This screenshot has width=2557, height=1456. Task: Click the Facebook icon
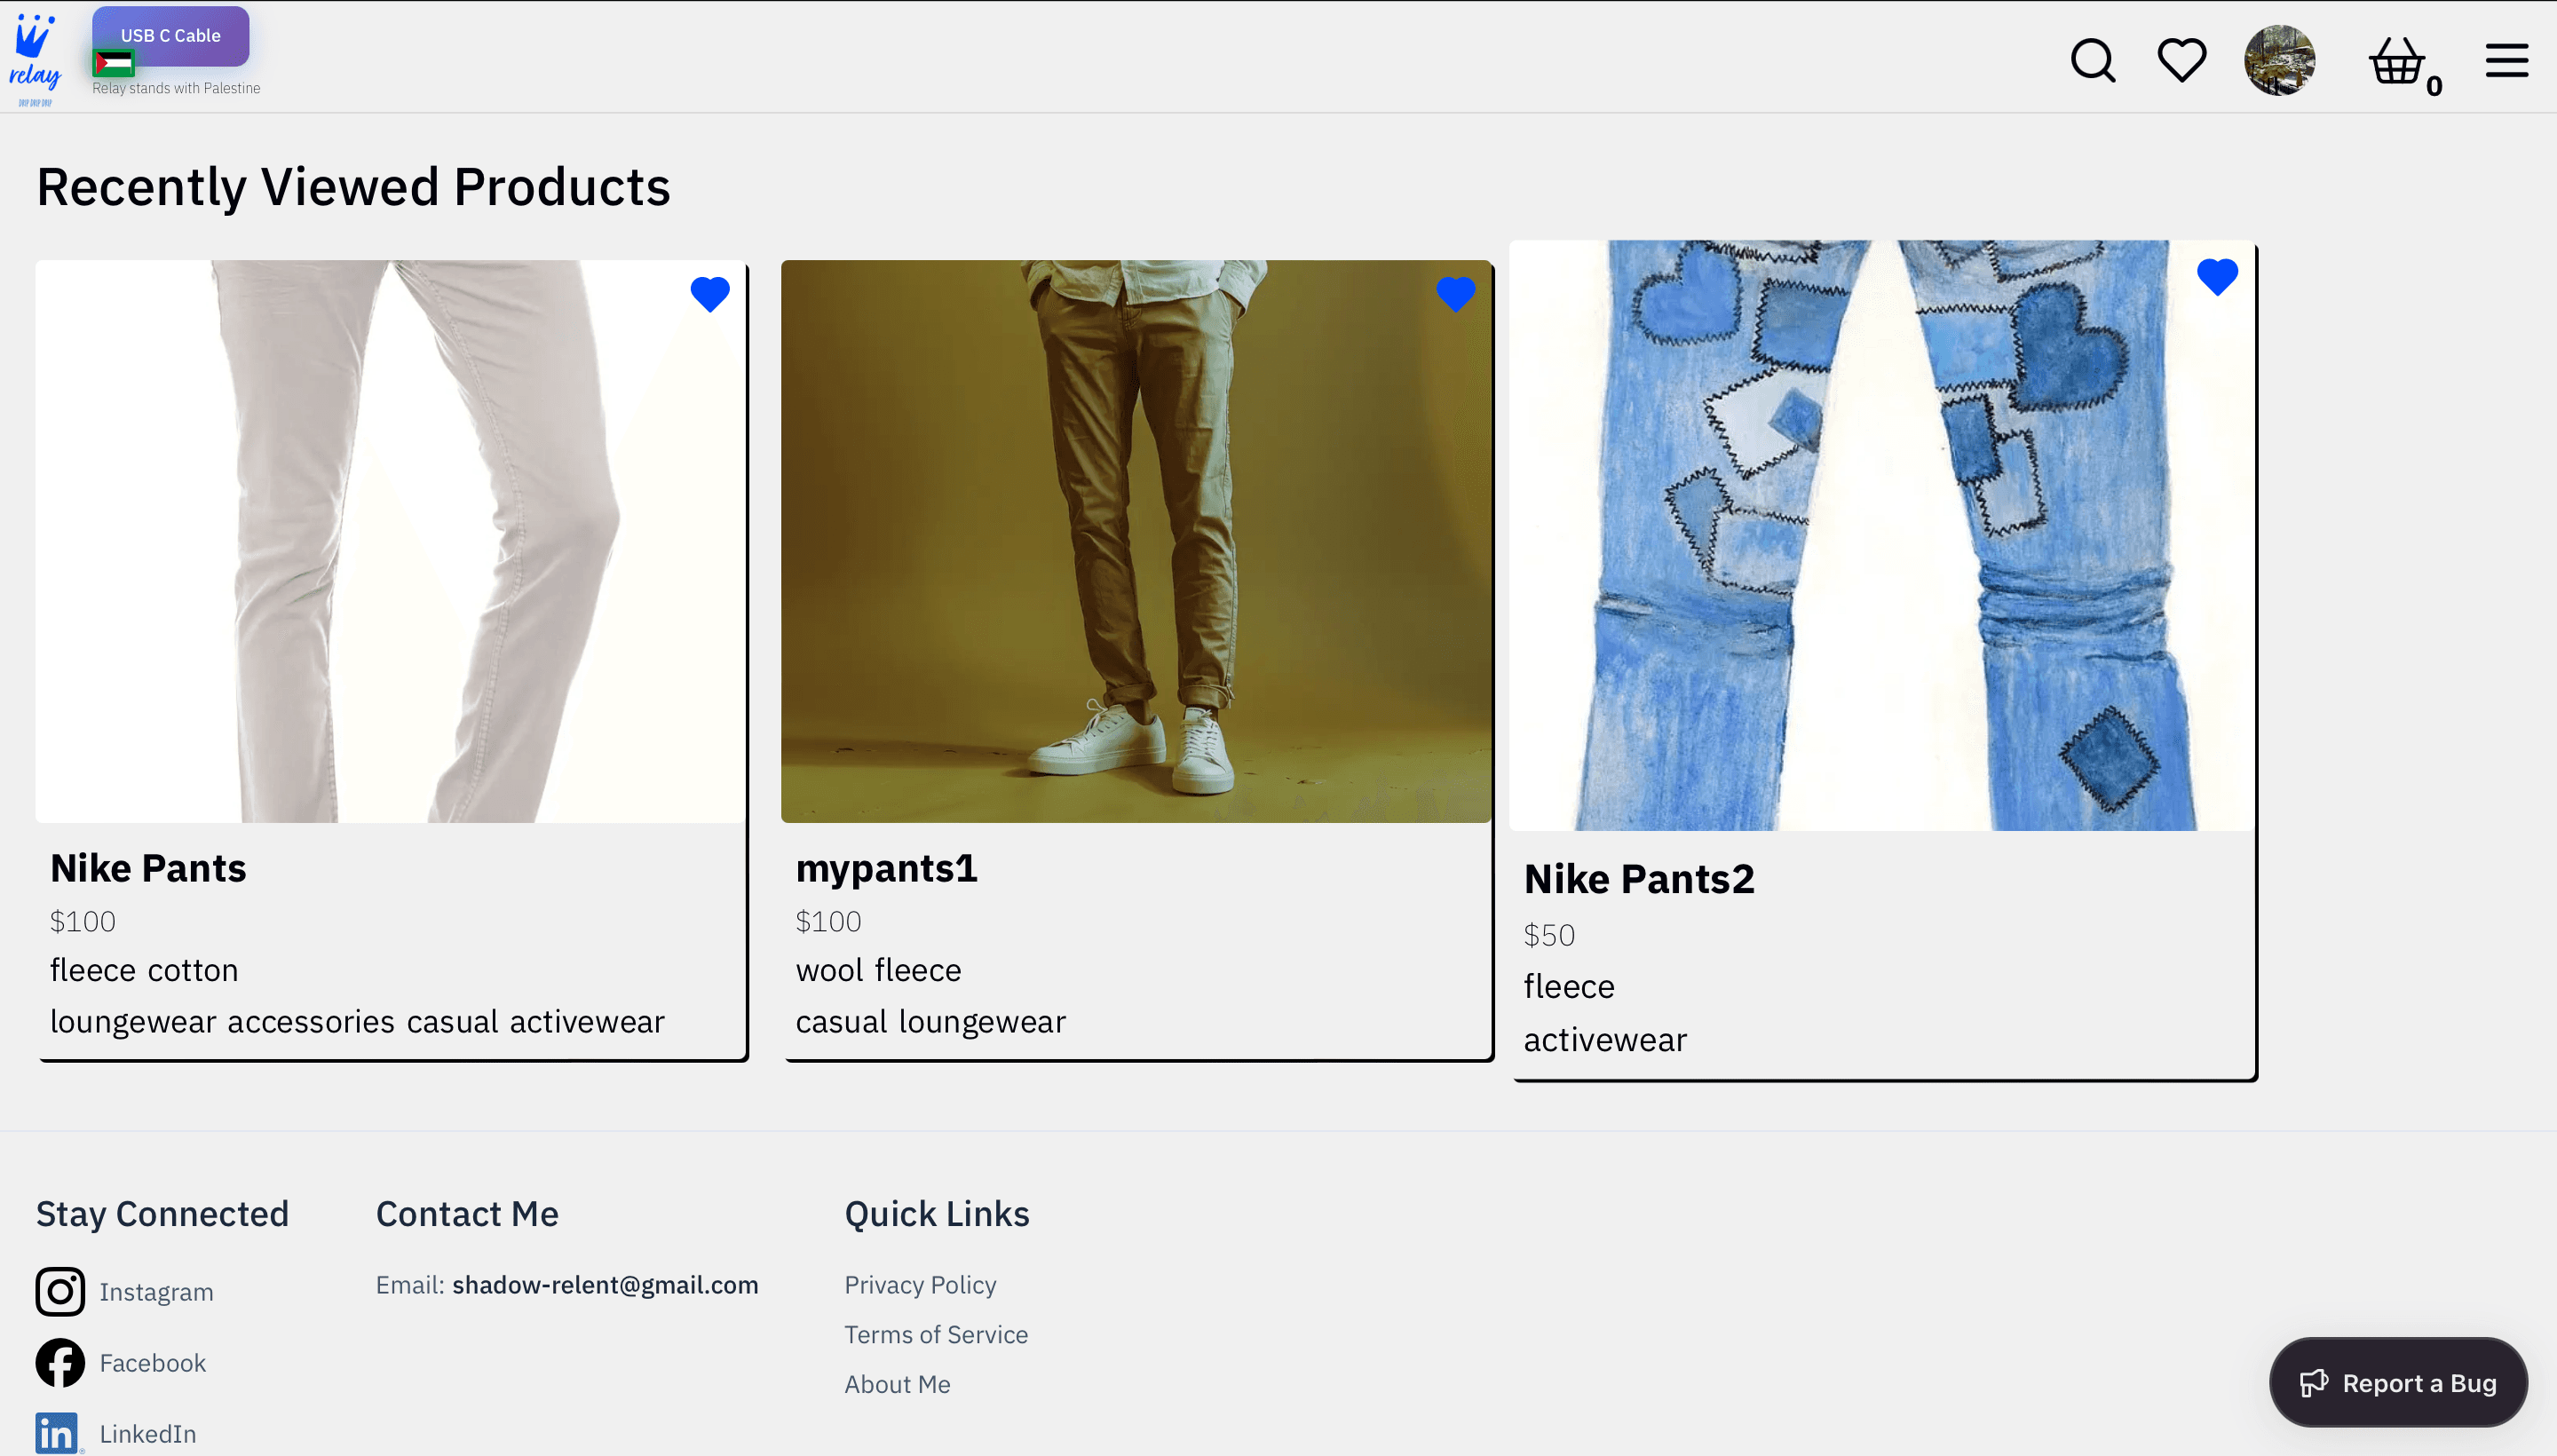[x=60, y=1362]
